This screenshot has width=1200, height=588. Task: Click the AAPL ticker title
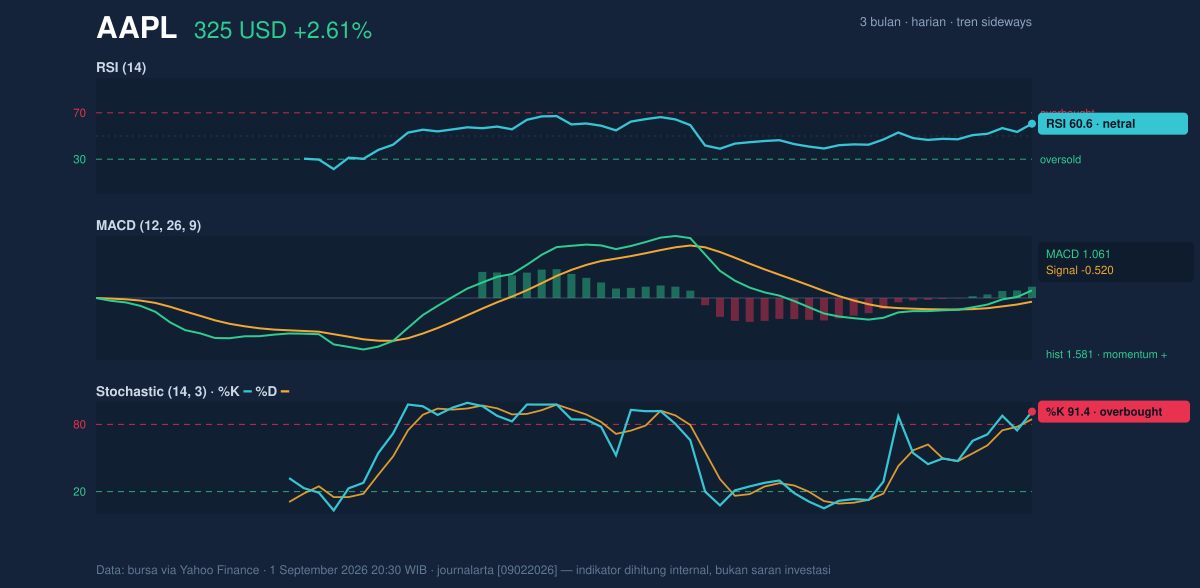click(136, 29)
